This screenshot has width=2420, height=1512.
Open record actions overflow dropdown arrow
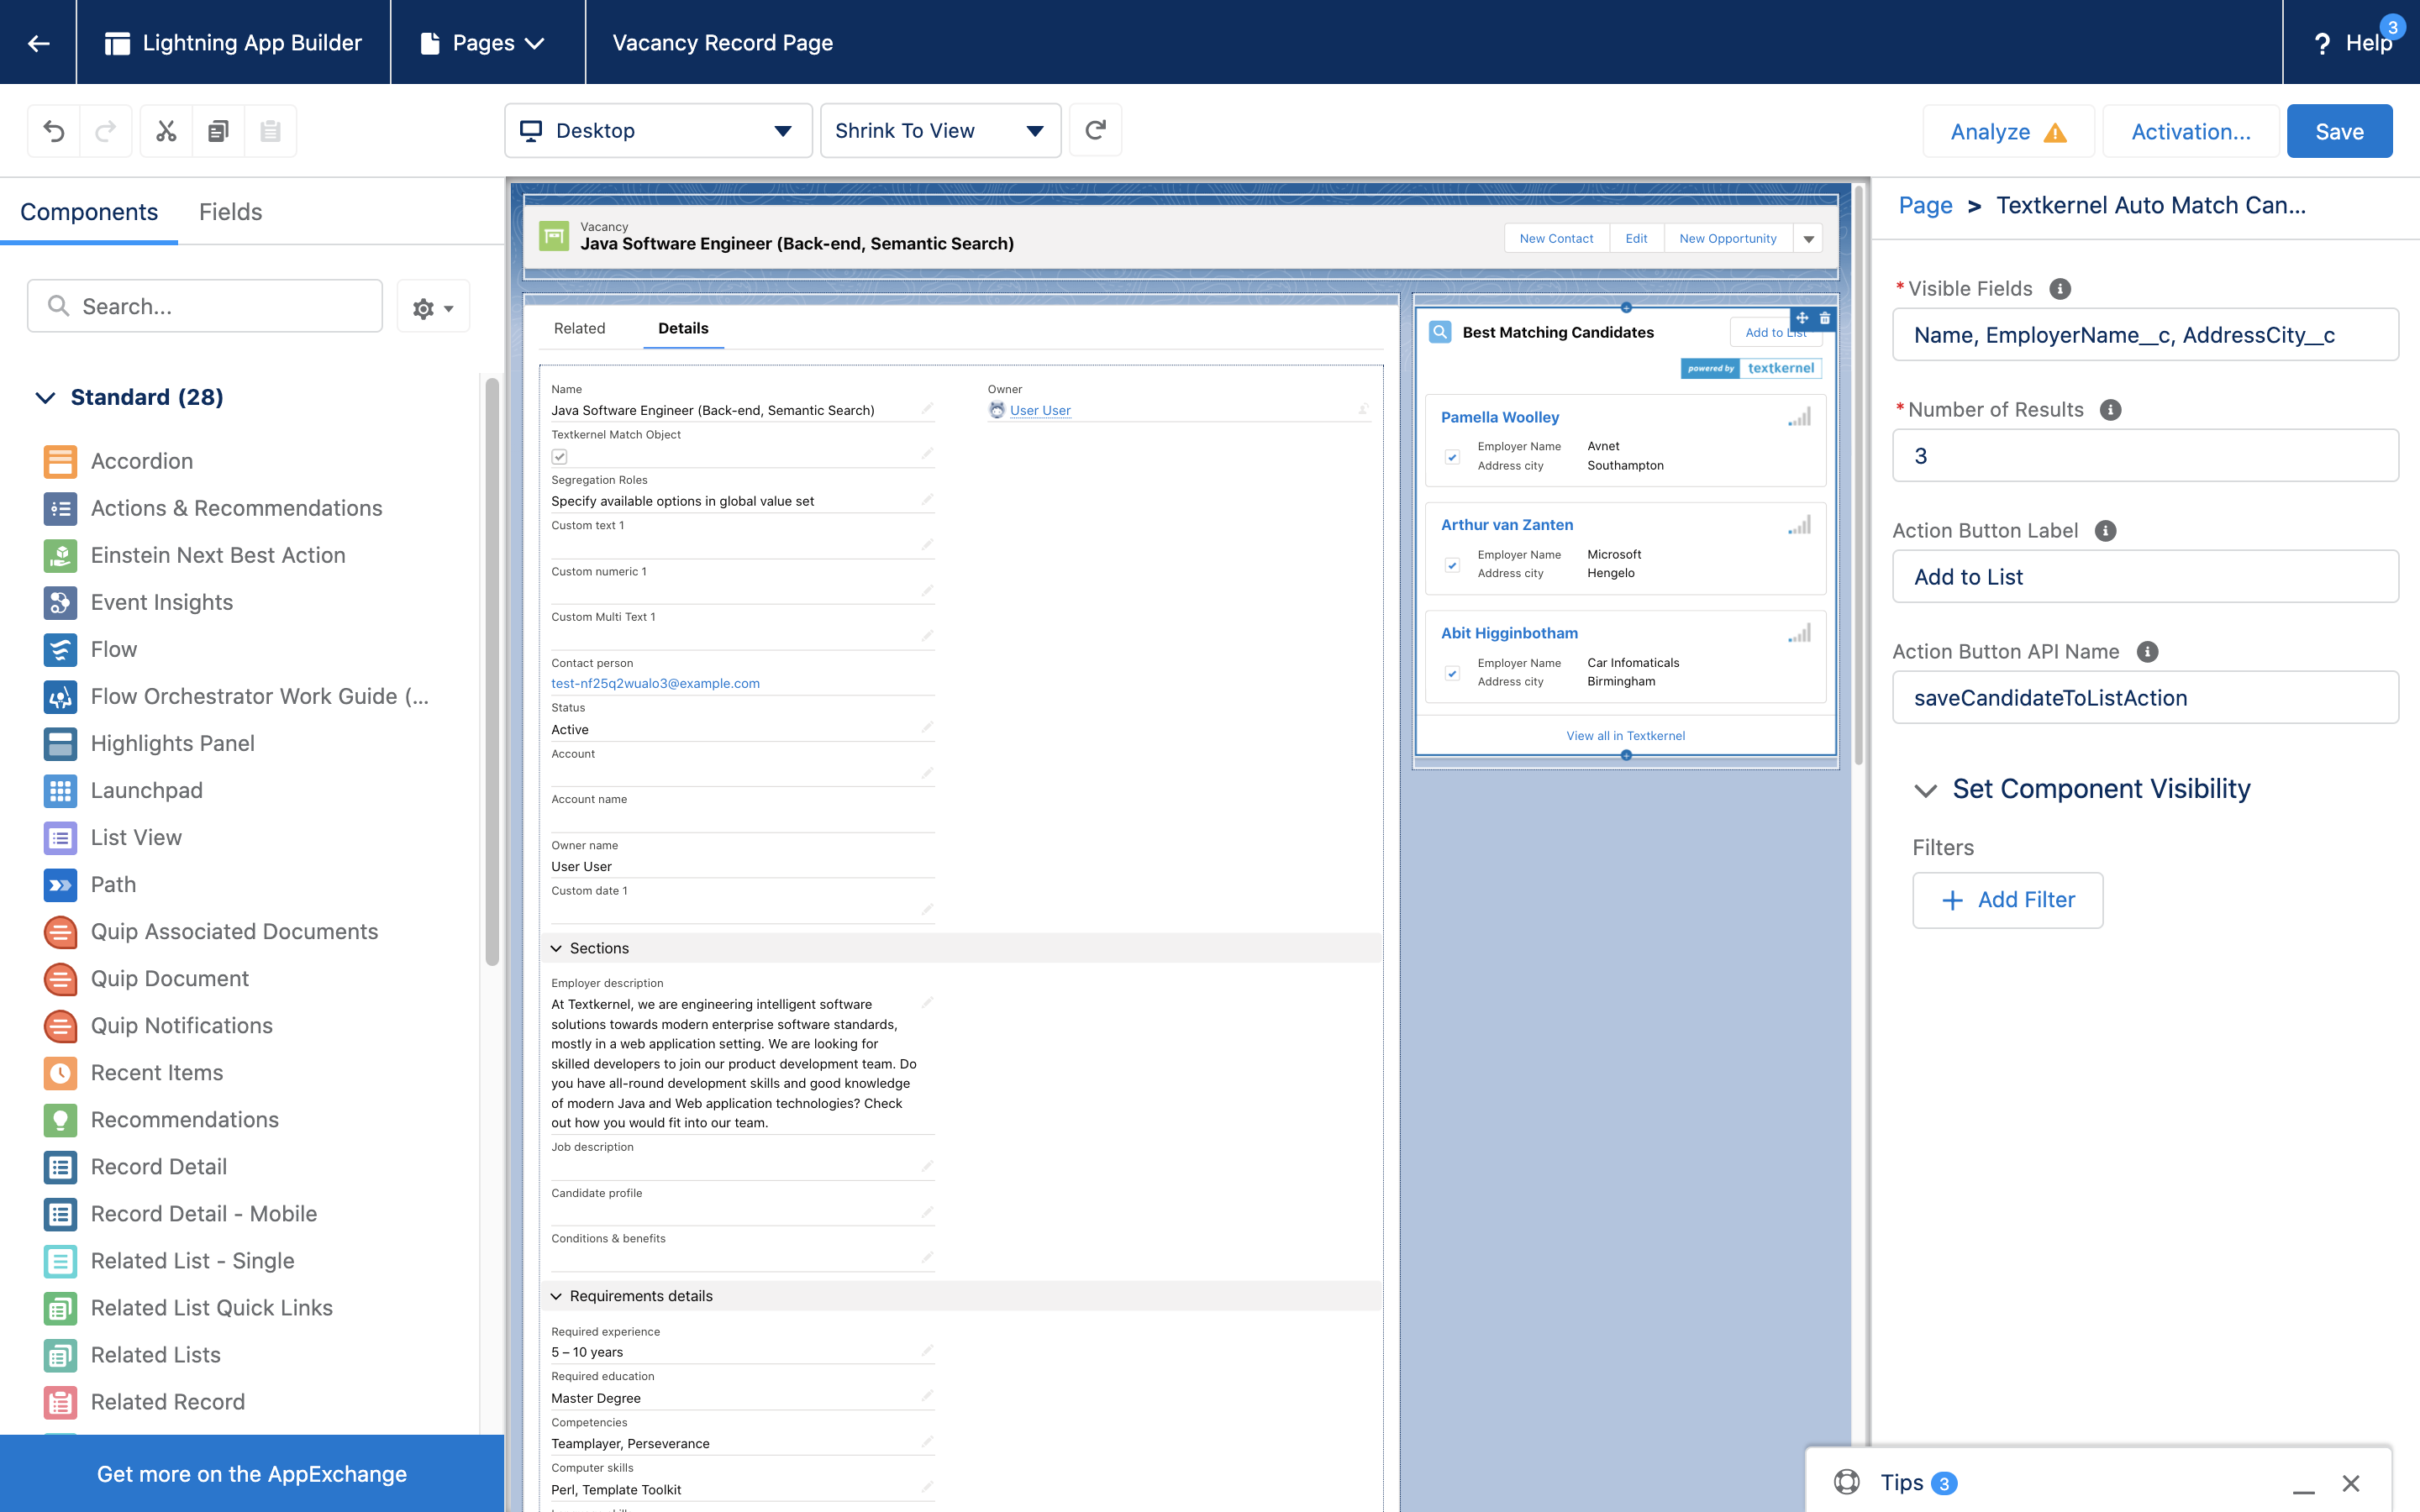(1808, 238)
